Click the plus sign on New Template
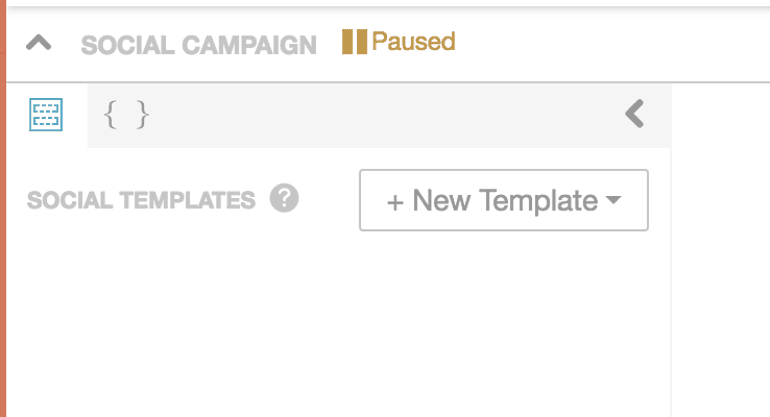The width and height of the screenshot is (770, 417). point(395,201)
